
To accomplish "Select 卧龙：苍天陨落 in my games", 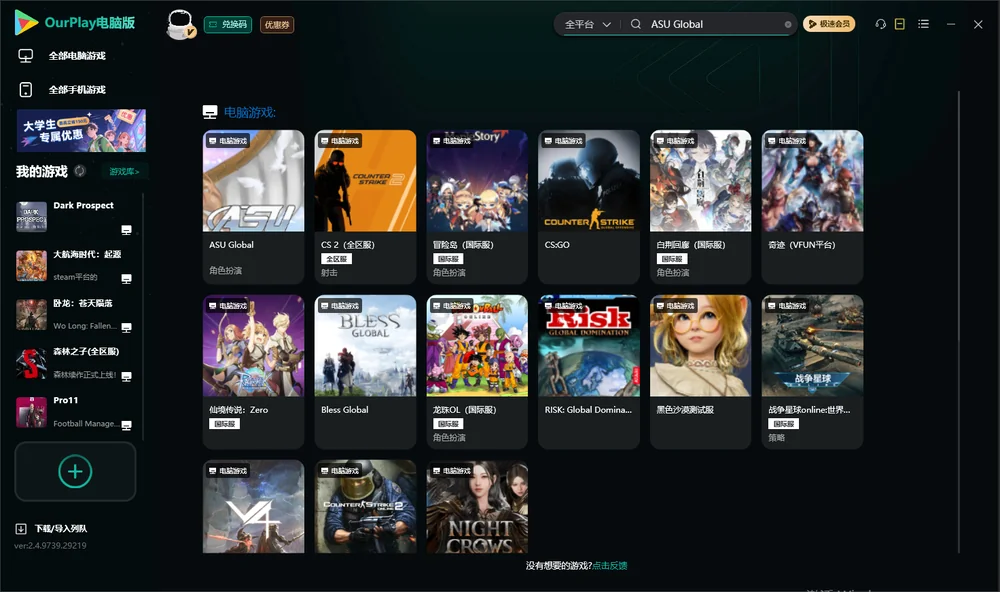I will [74, 314].
